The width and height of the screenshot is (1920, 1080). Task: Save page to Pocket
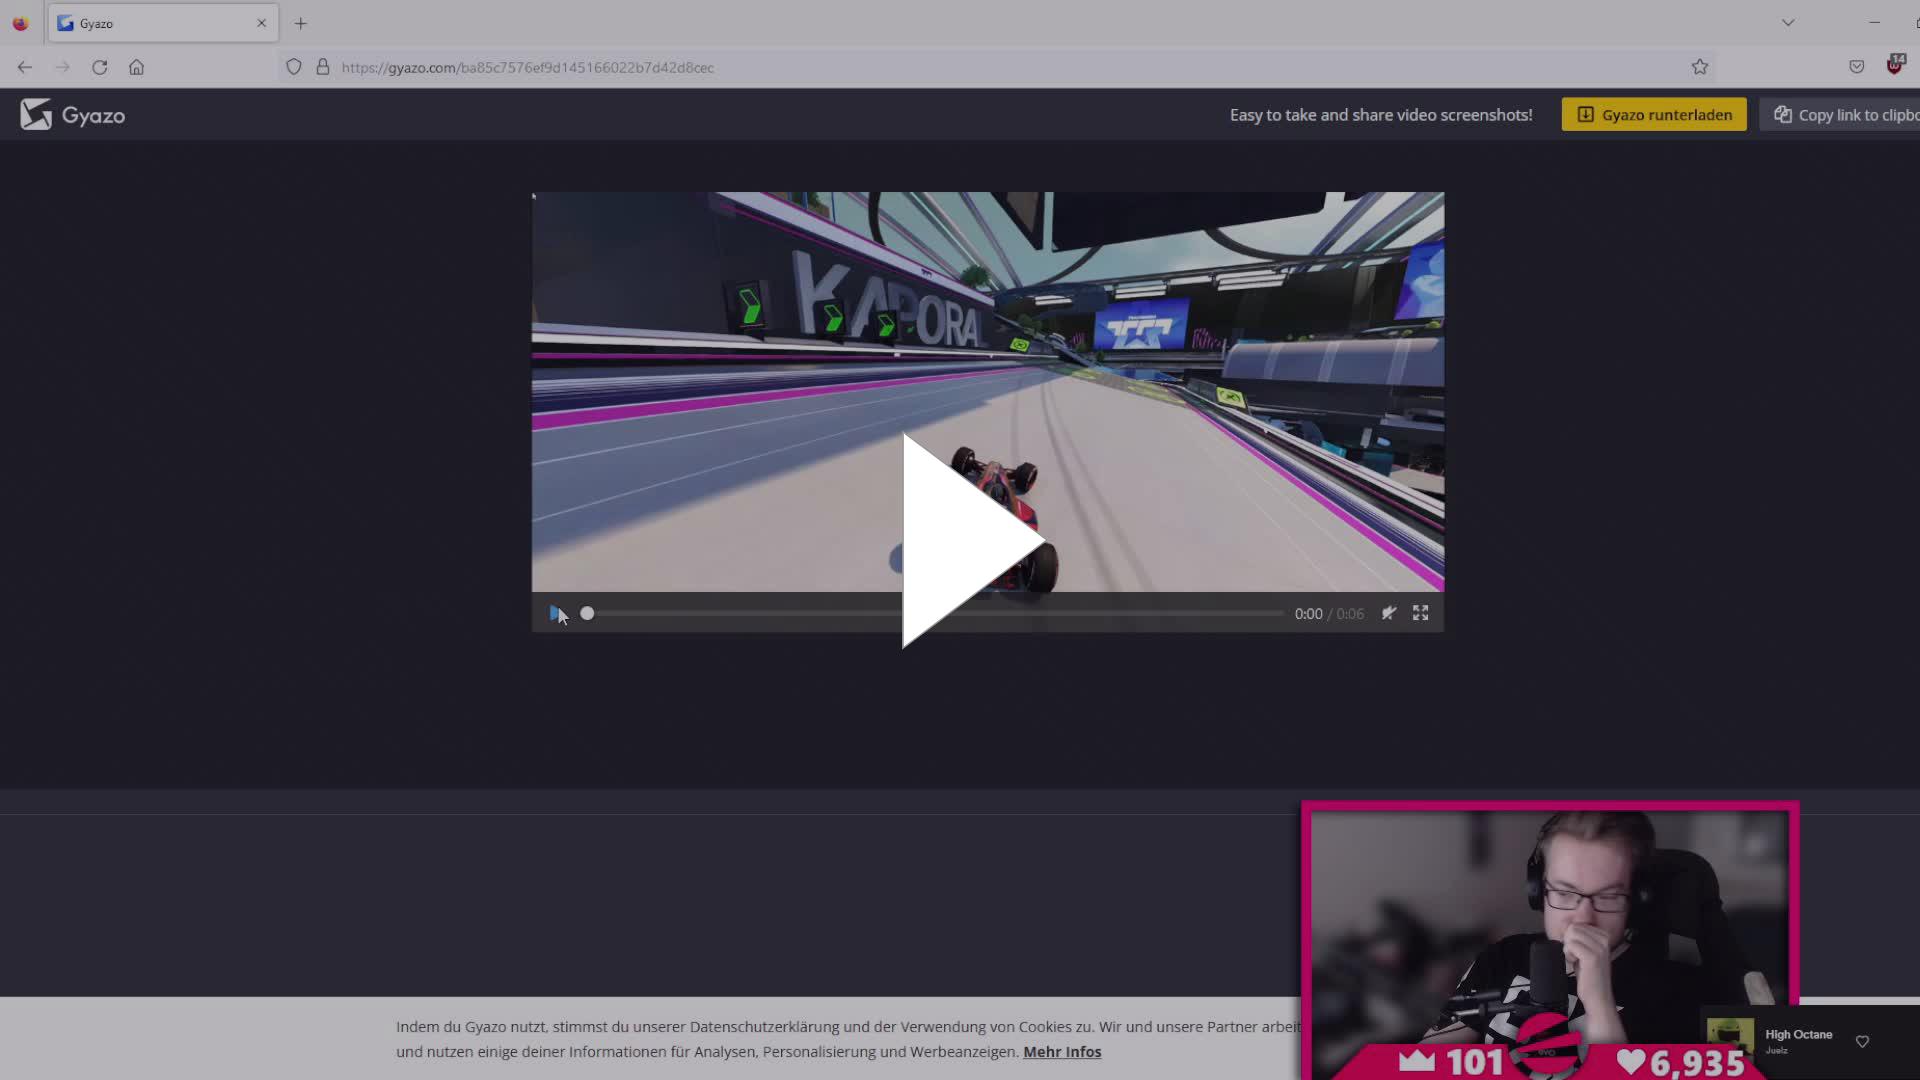coord(1857,66)
